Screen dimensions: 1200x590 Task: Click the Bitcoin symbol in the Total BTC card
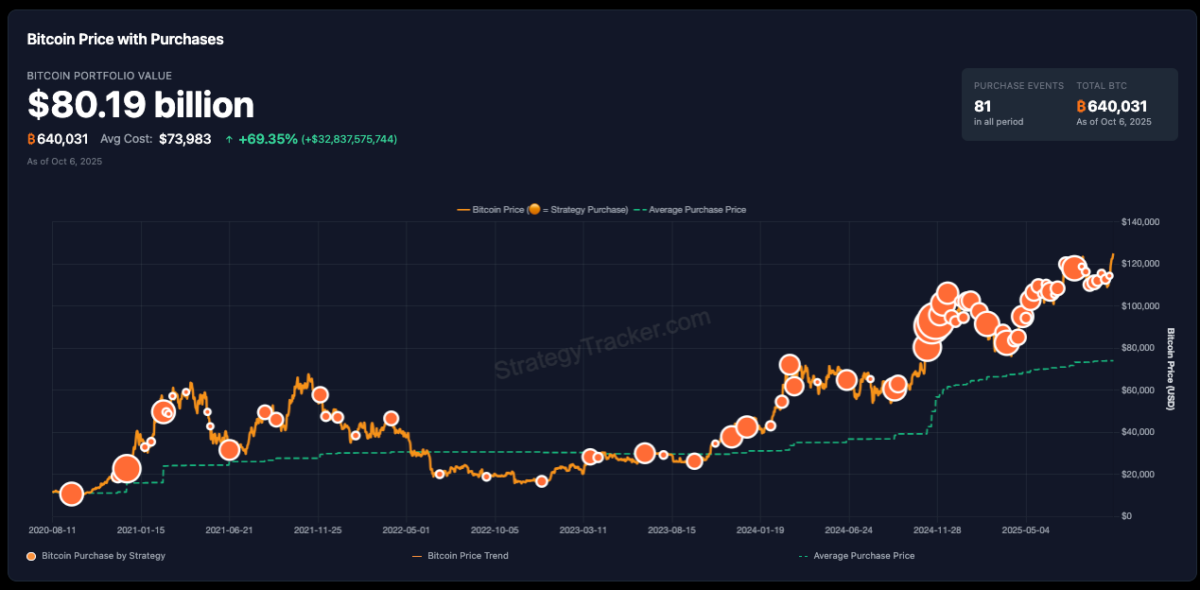coord(1081,106)
